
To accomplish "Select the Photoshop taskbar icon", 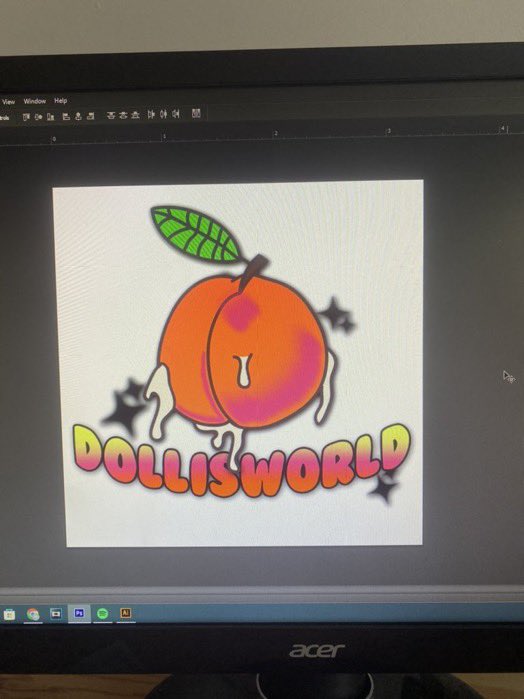I will [x=79, y=613].
